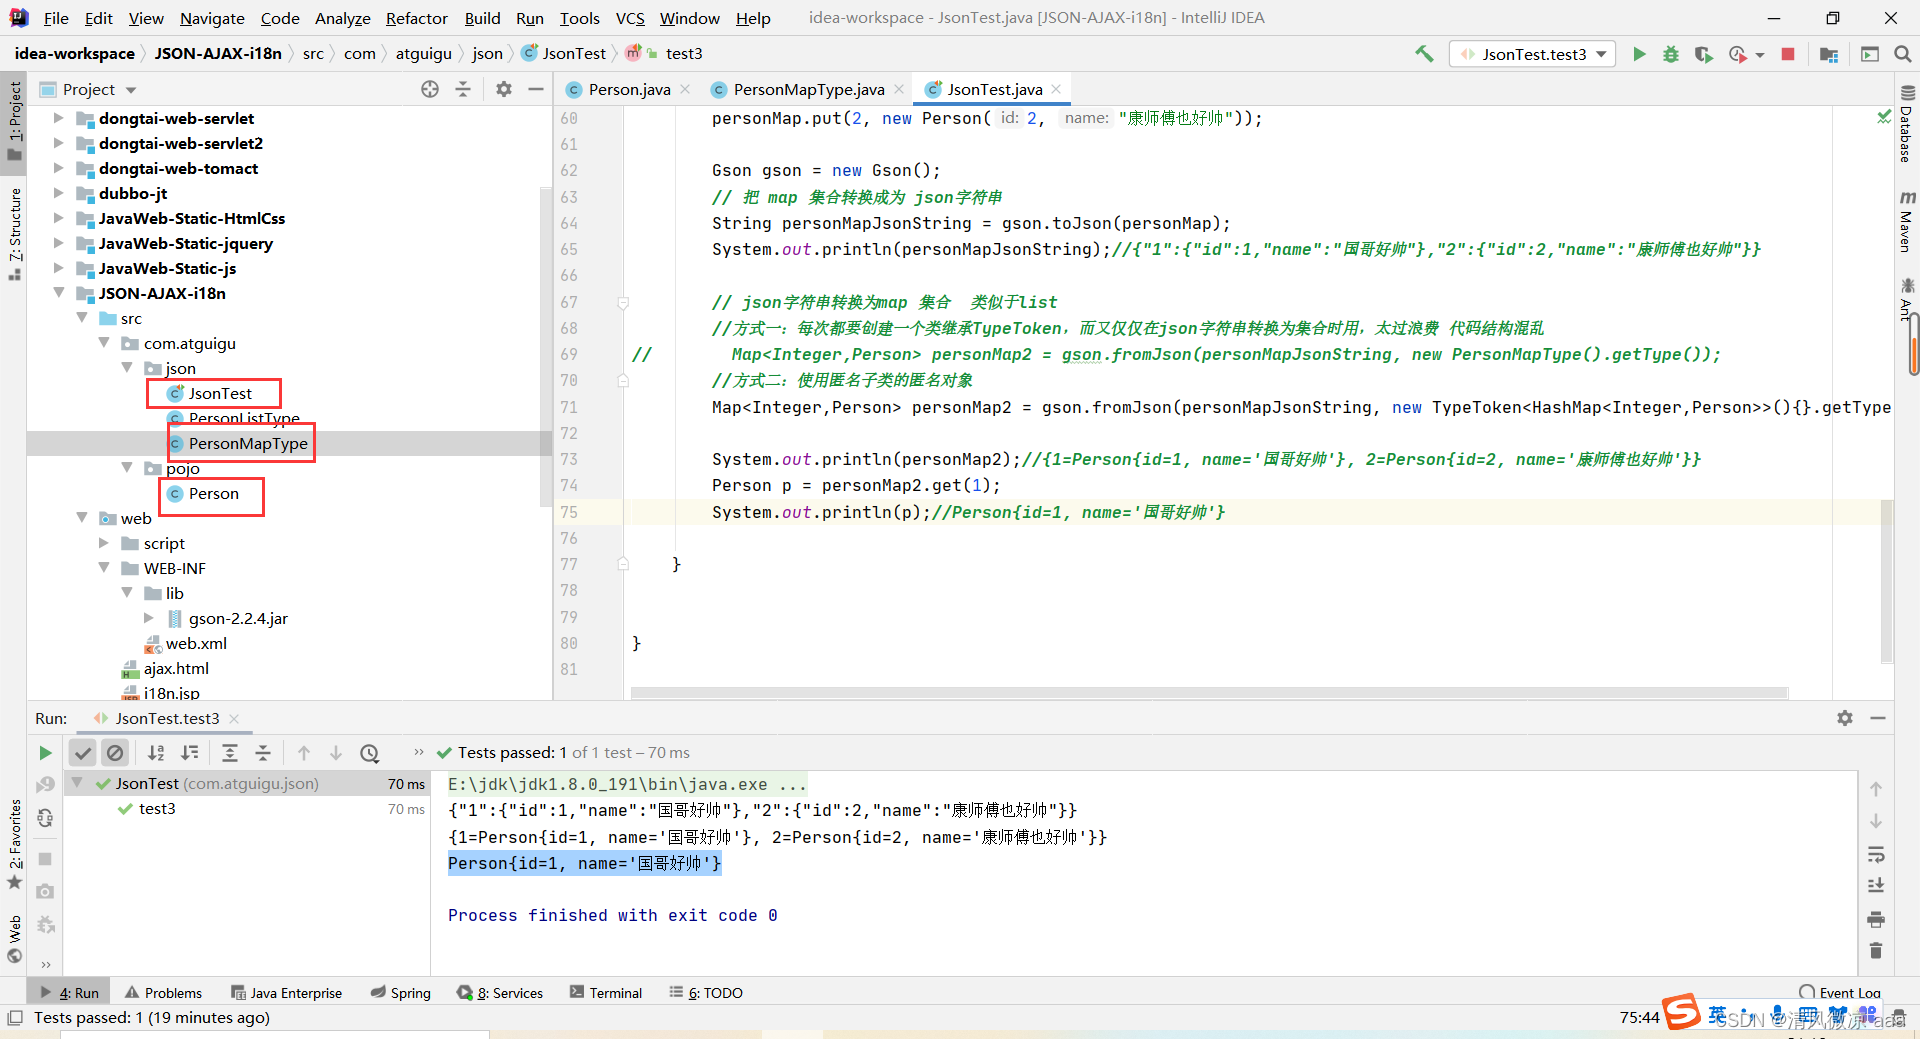Click atguigu breadcrumb in navigation bar
Viewport: 1920px width, 1039px height.
(424, 53)
